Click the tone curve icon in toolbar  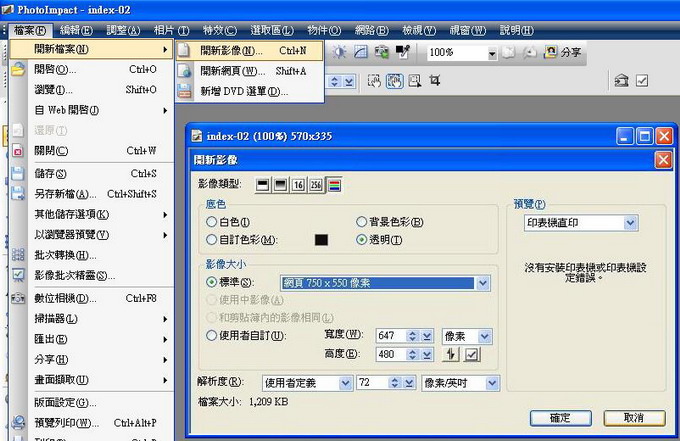coord(361,52)
